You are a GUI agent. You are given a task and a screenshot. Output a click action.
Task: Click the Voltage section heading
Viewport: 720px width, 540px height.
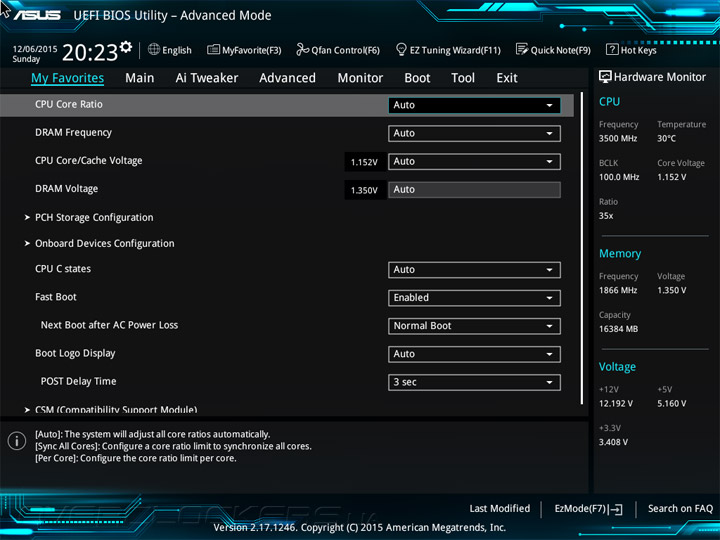click(x=617, y=367)
